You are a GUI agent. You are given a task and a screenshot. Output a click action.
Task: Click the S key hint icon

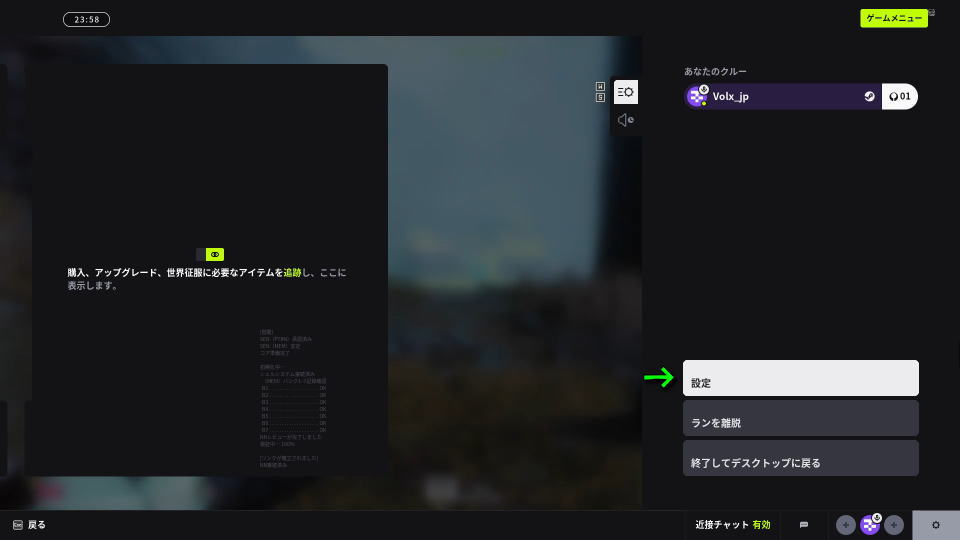tap(600, 97)
